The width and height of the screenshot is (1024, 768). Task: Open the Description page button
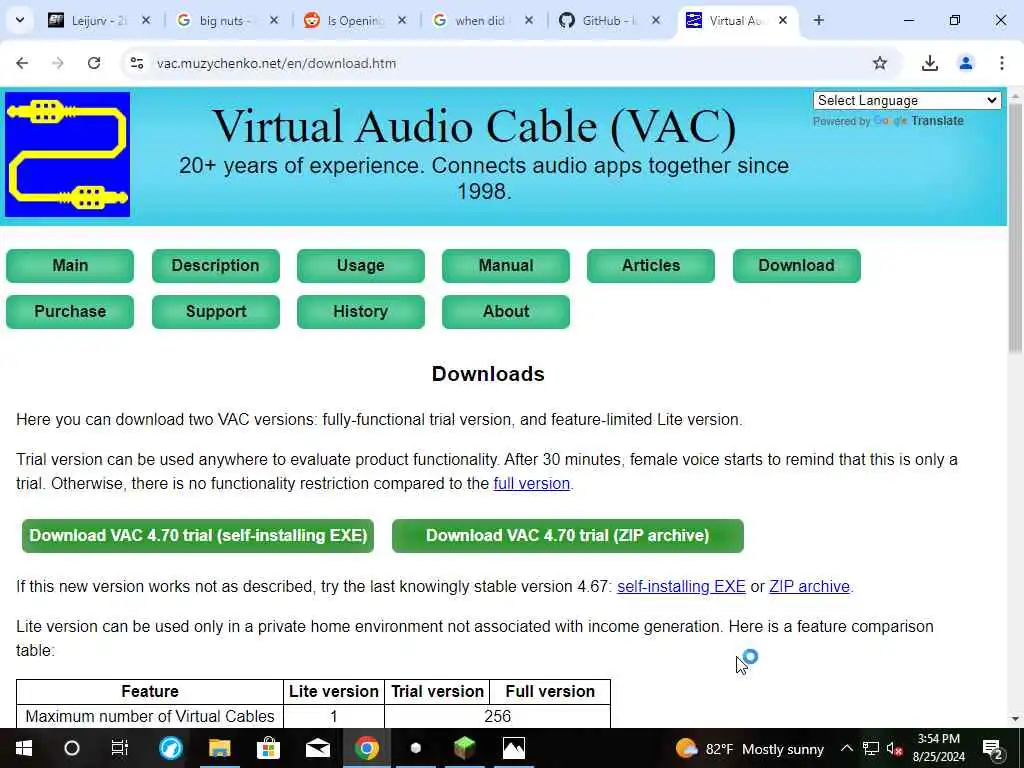click(x=216, y=266)
